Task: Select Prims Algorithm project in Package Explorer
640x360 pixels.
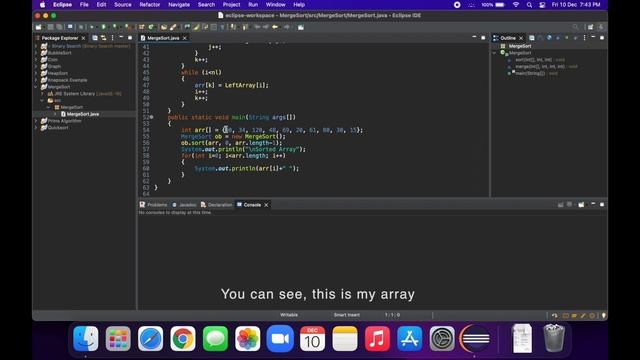Action: [64, 121]
